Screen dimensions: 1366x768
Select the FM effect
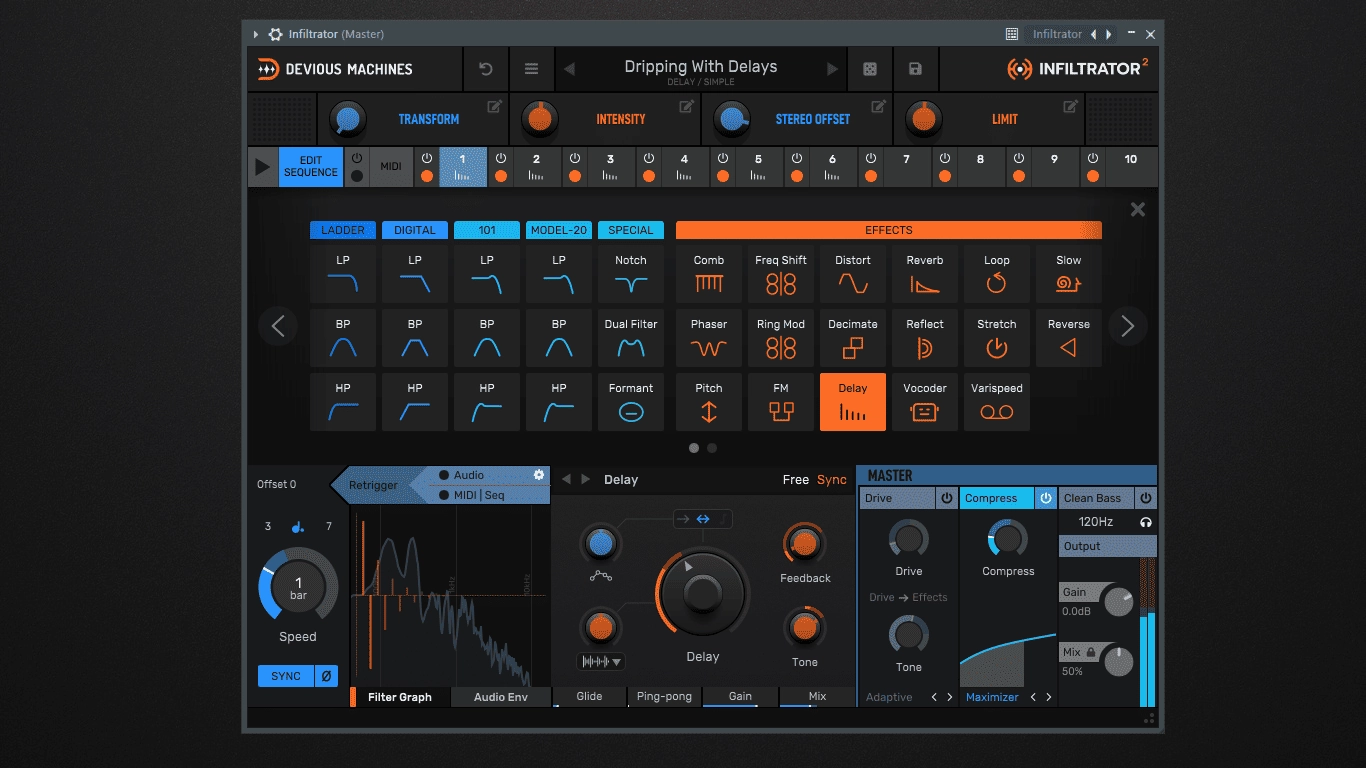tap(781, 402)
